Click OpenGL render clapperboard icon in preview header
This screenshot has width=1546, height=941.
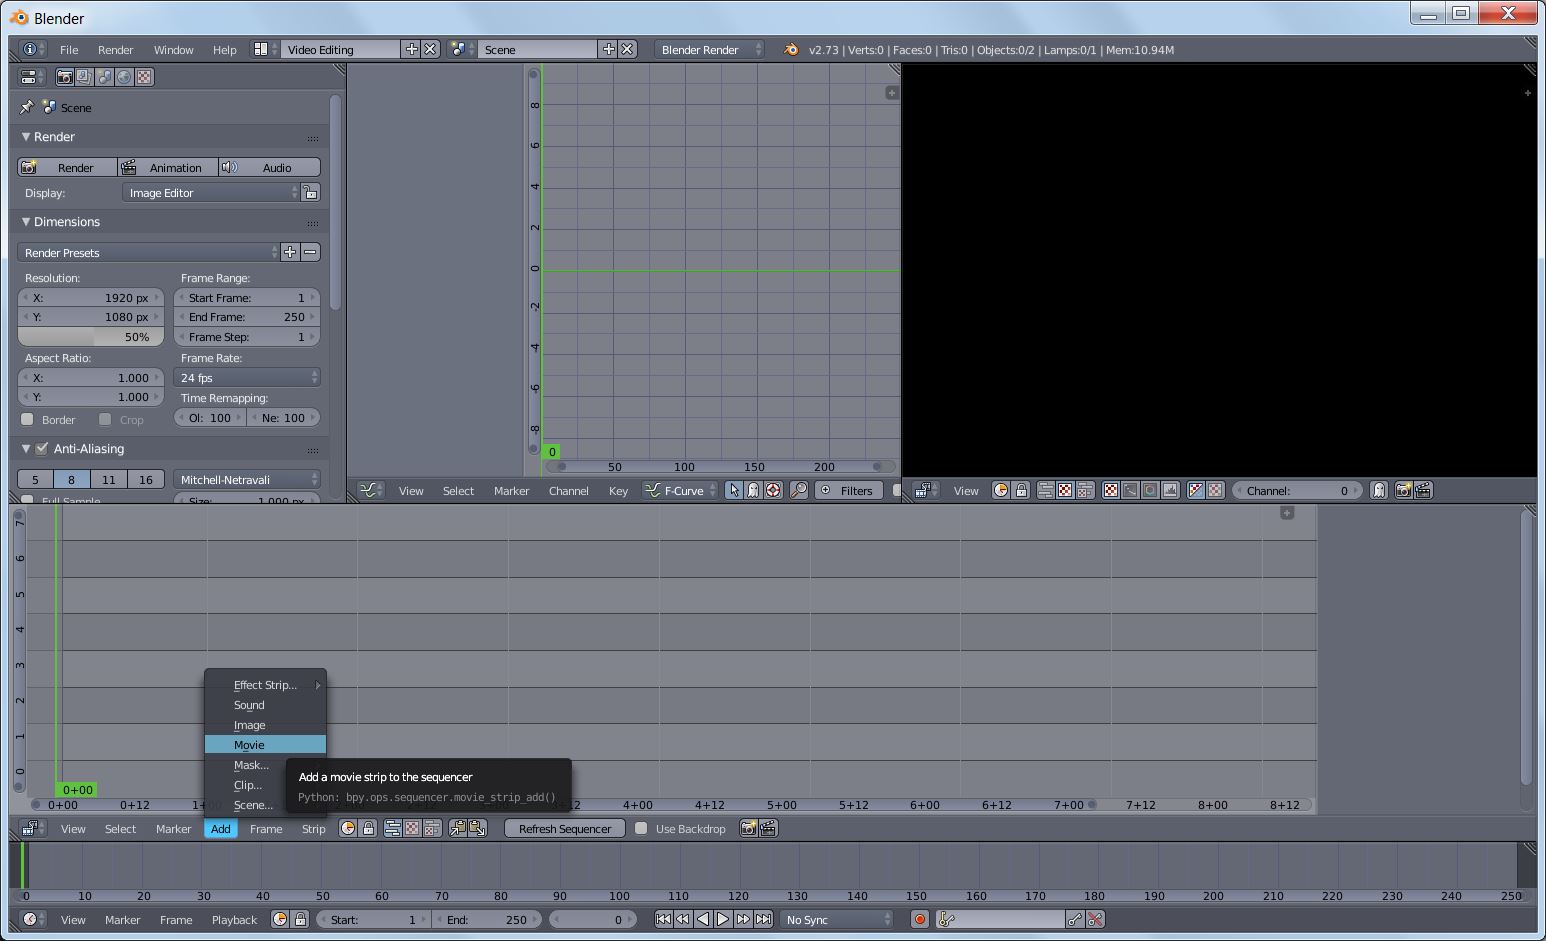click(1423, 490)
